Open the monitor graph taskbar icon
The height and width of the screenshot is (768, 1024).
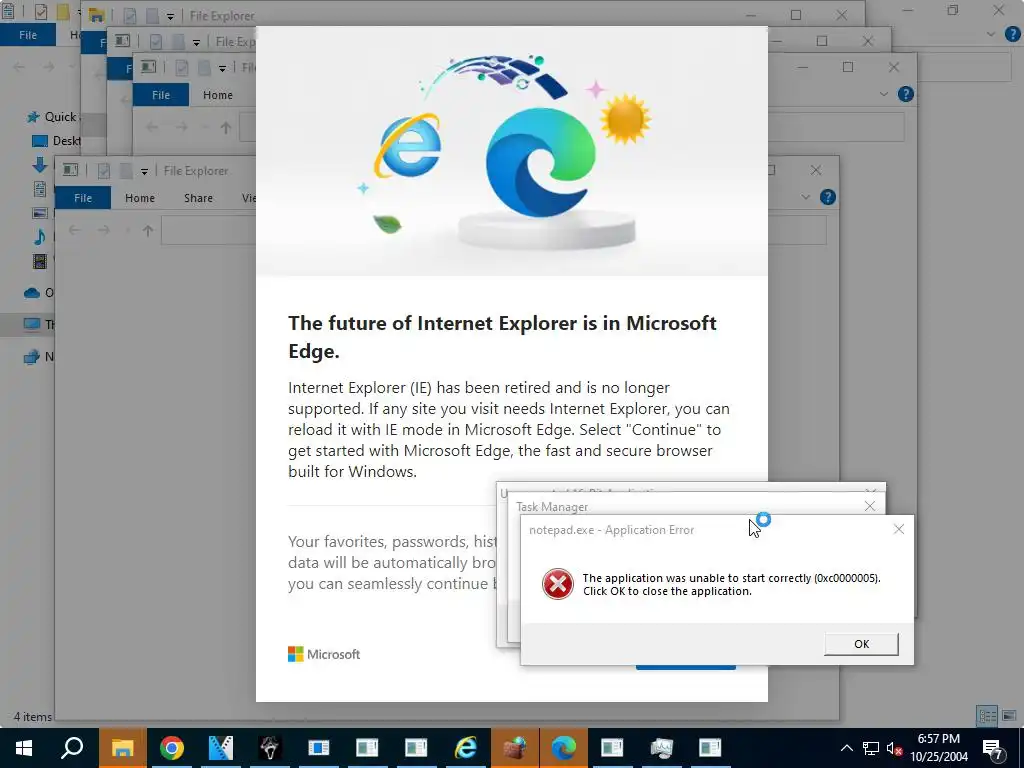pos(662,748)
